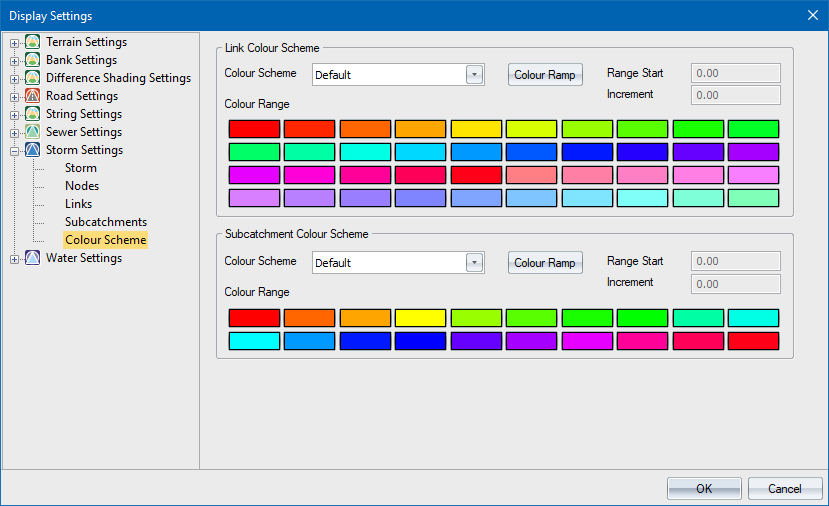Open the Link Colour Scheme dropdown
Image resolution: width=829 pixels, height=506 pixels.
click(x=474, y=75)
